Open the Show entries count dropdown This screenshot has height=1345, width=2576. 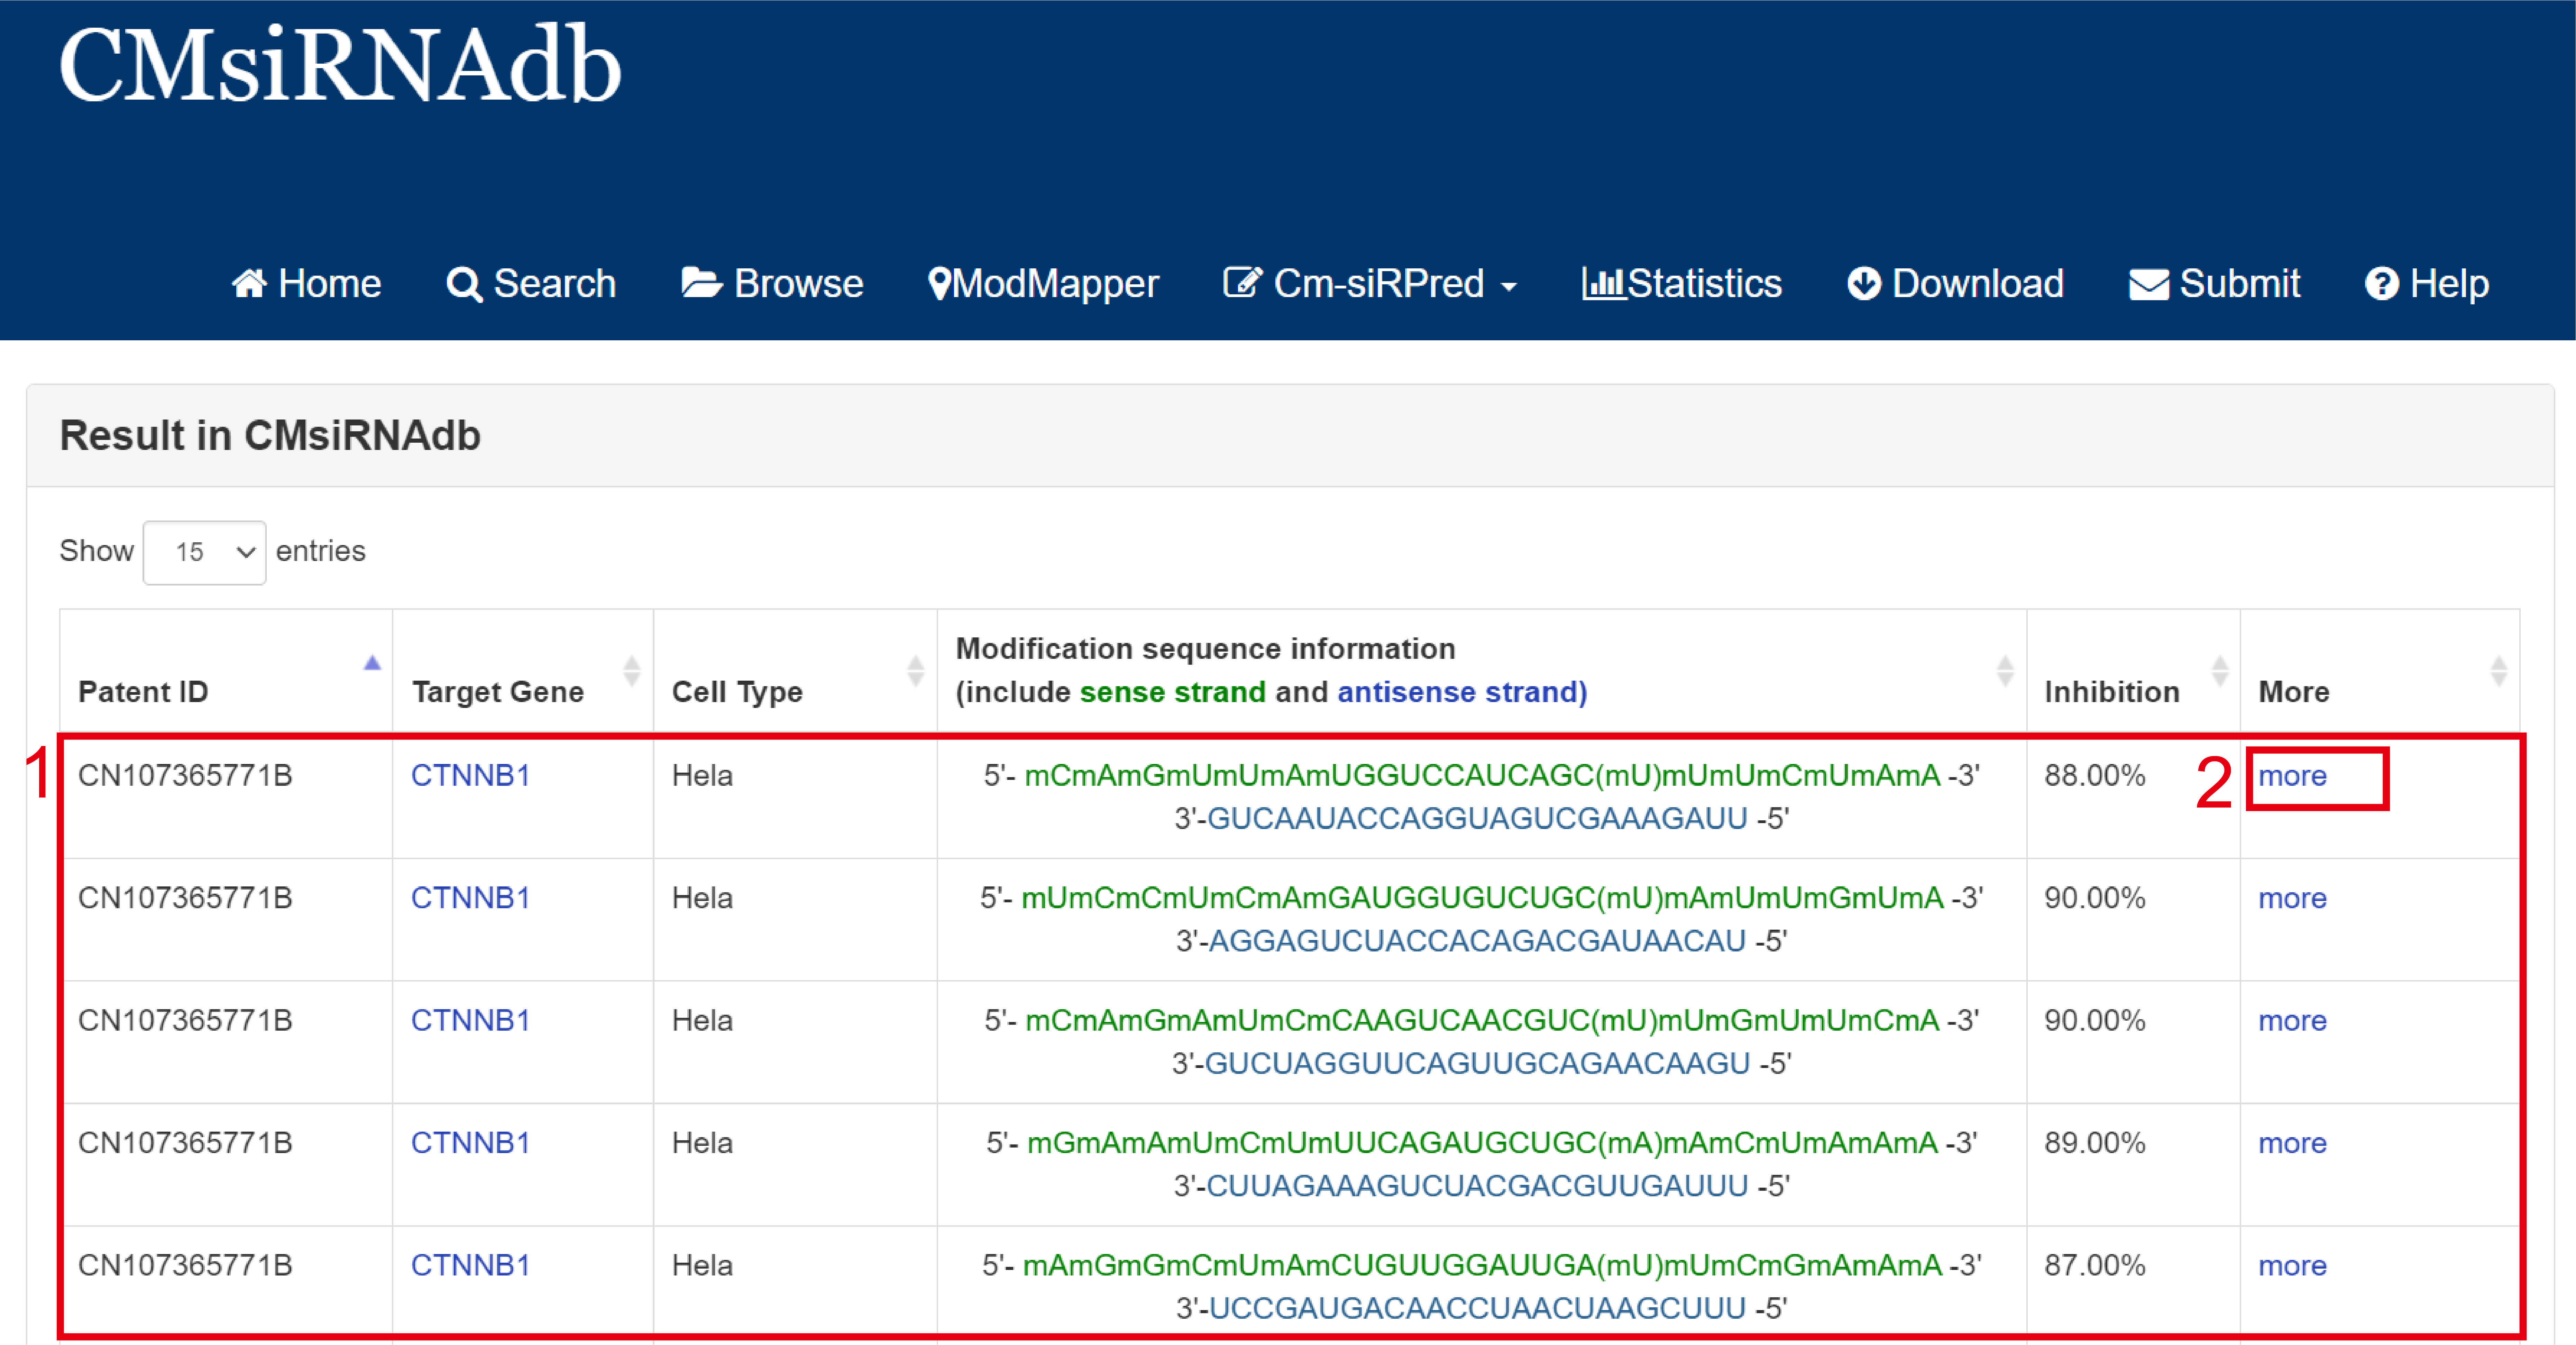[x=204, y=552]
